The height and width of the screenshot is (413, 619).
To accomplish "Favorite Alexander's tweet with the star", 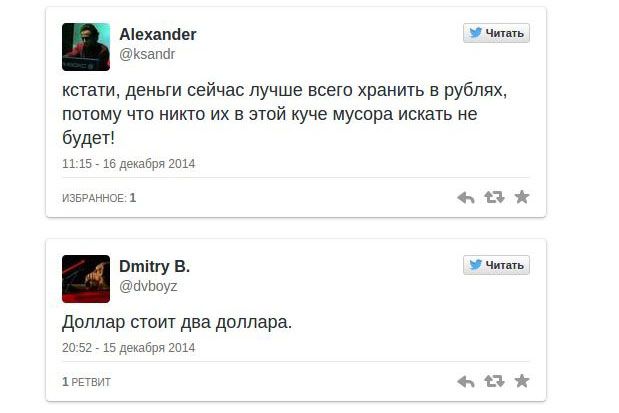I will tap(522, 198).
